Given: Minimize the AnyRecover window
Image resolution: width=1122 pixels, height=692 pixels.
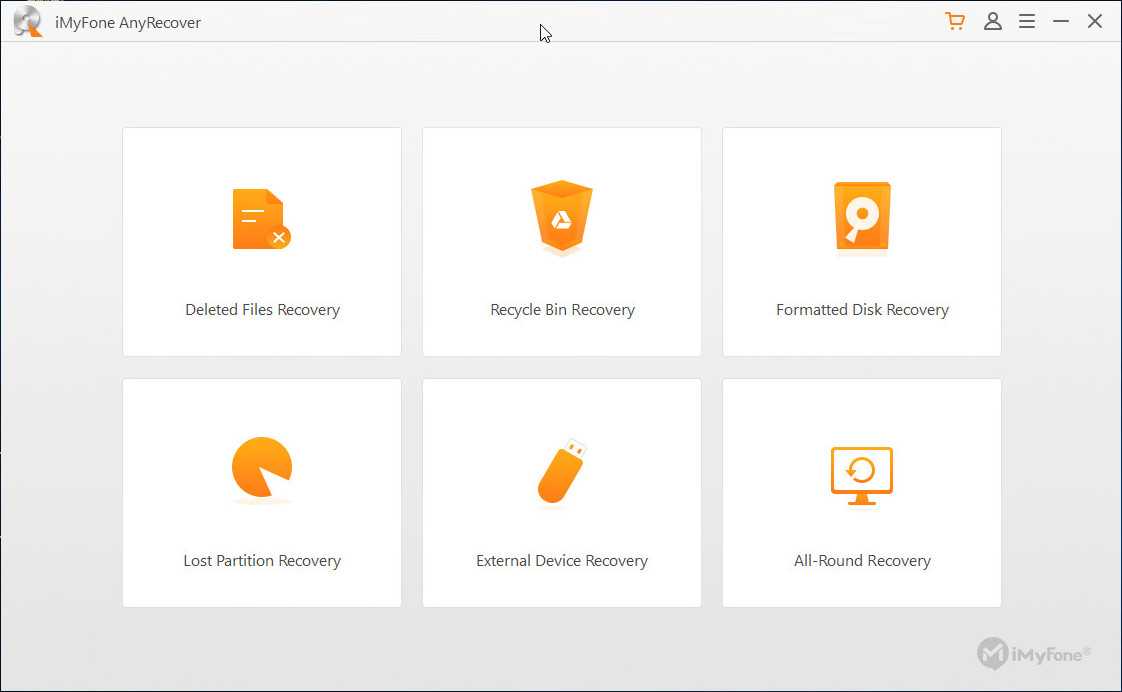Looking at the screenshot, I should (x=1061, y=21).
